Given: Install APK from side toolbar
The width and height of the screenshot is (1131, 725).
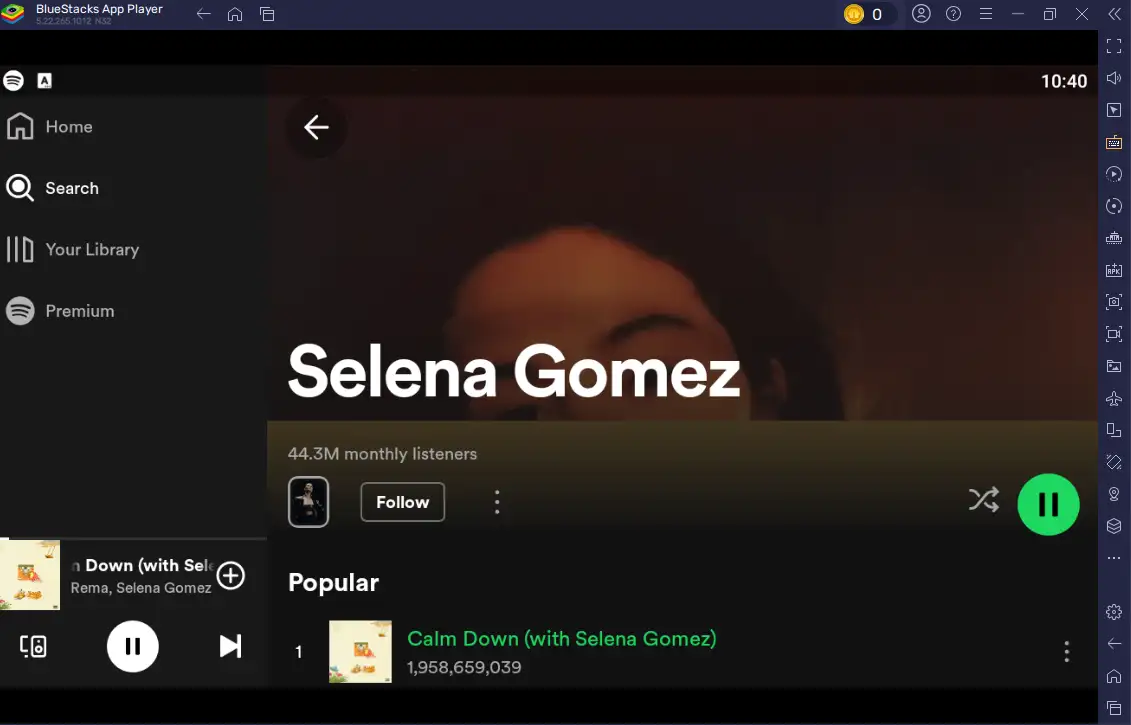Looking at the screenshot, I should [x=1114, y=270].
